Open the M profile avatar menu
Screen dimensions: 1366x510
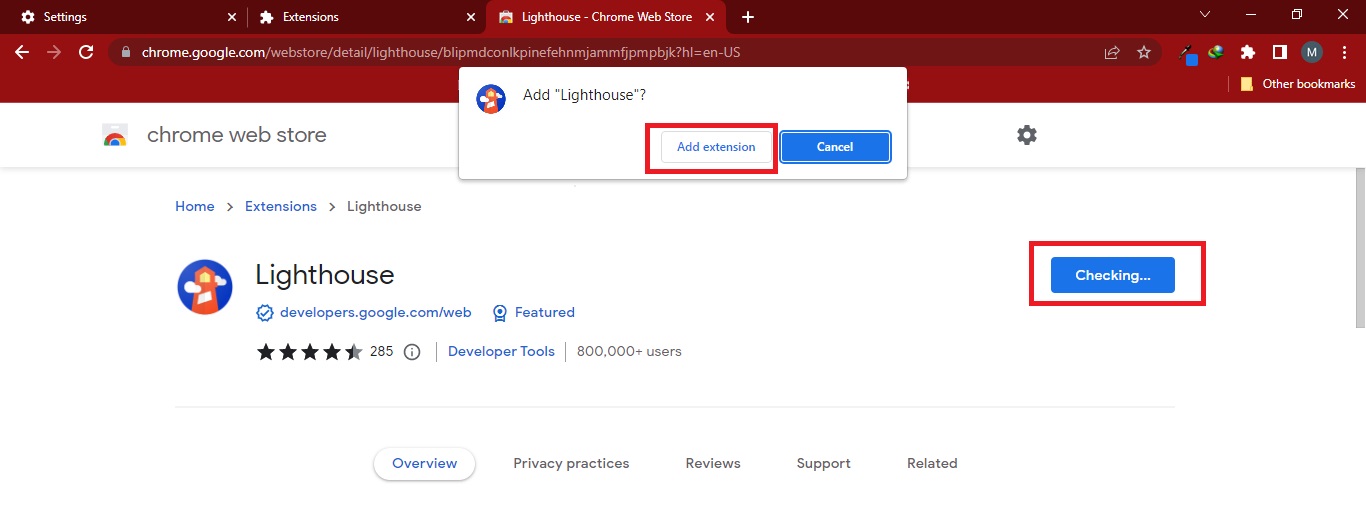(x=1312, y=52)
